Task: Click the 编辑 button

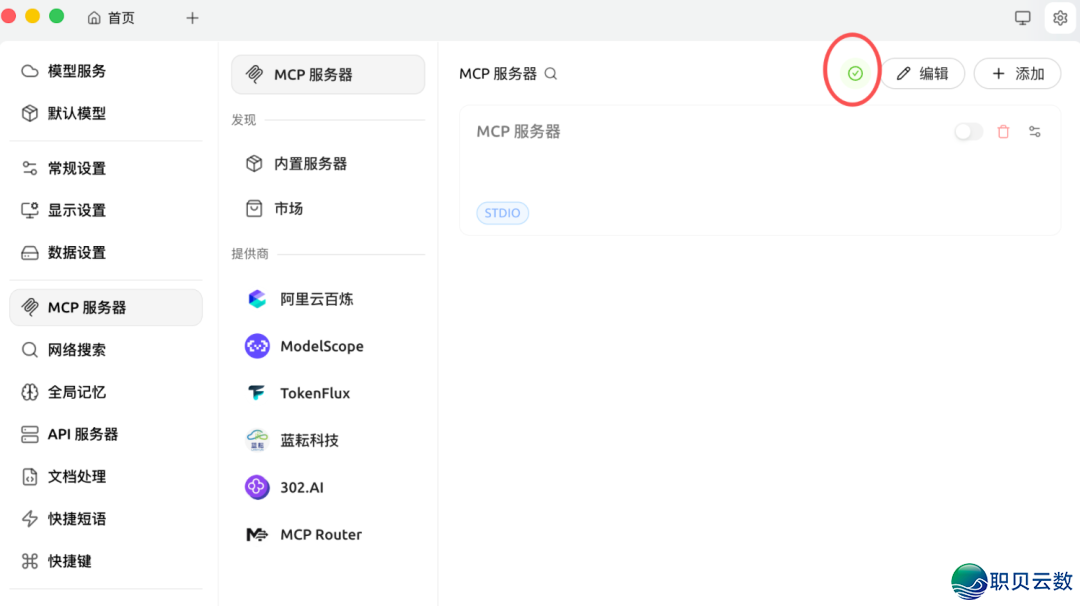Action: click(x=922, y=74)
